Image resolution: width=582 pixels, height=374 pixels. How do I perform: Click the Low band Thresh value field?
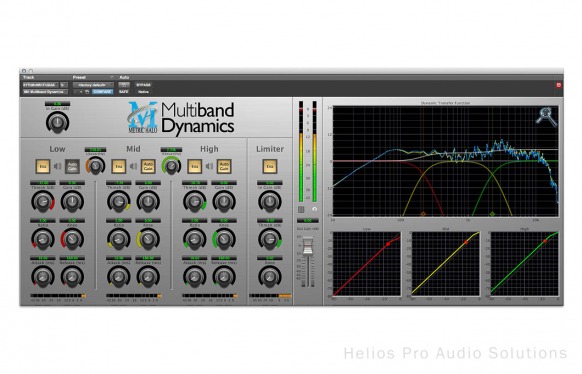[x=43, y=183]
